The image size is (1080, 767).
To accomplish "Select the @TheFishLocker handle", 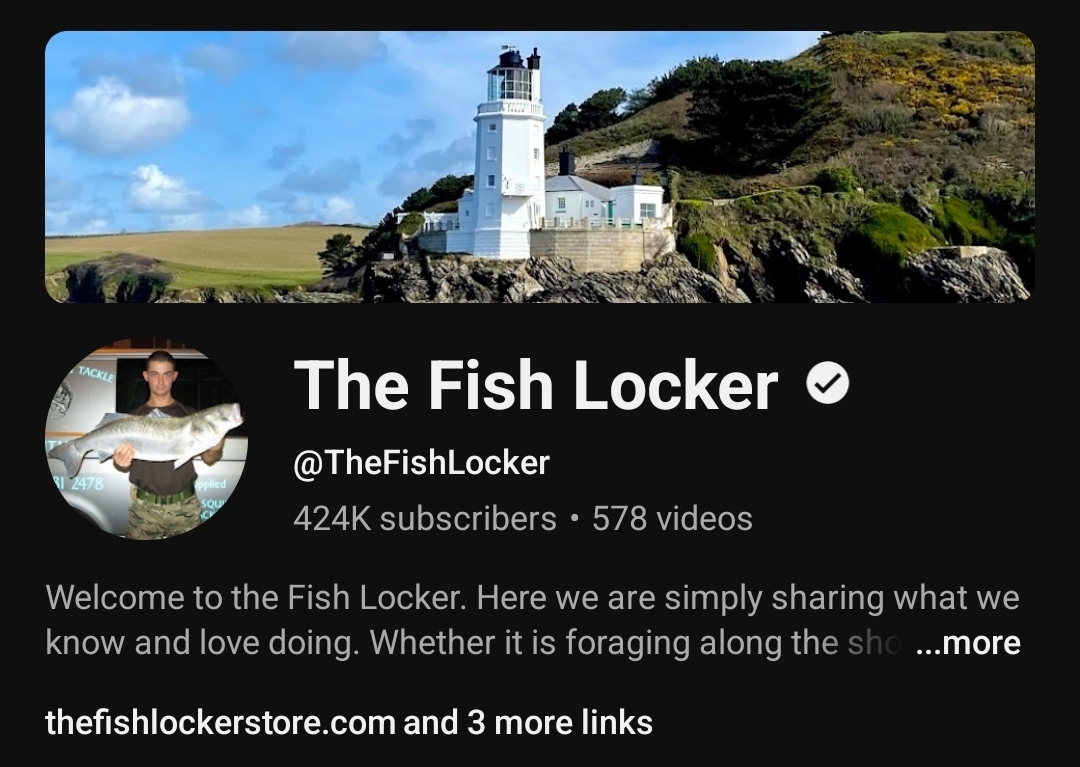I will (422, 462).
